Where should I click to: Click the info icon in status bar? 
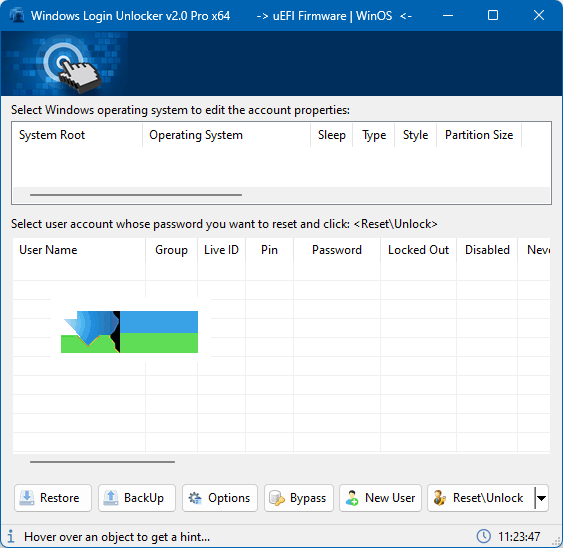coord(11,536)
